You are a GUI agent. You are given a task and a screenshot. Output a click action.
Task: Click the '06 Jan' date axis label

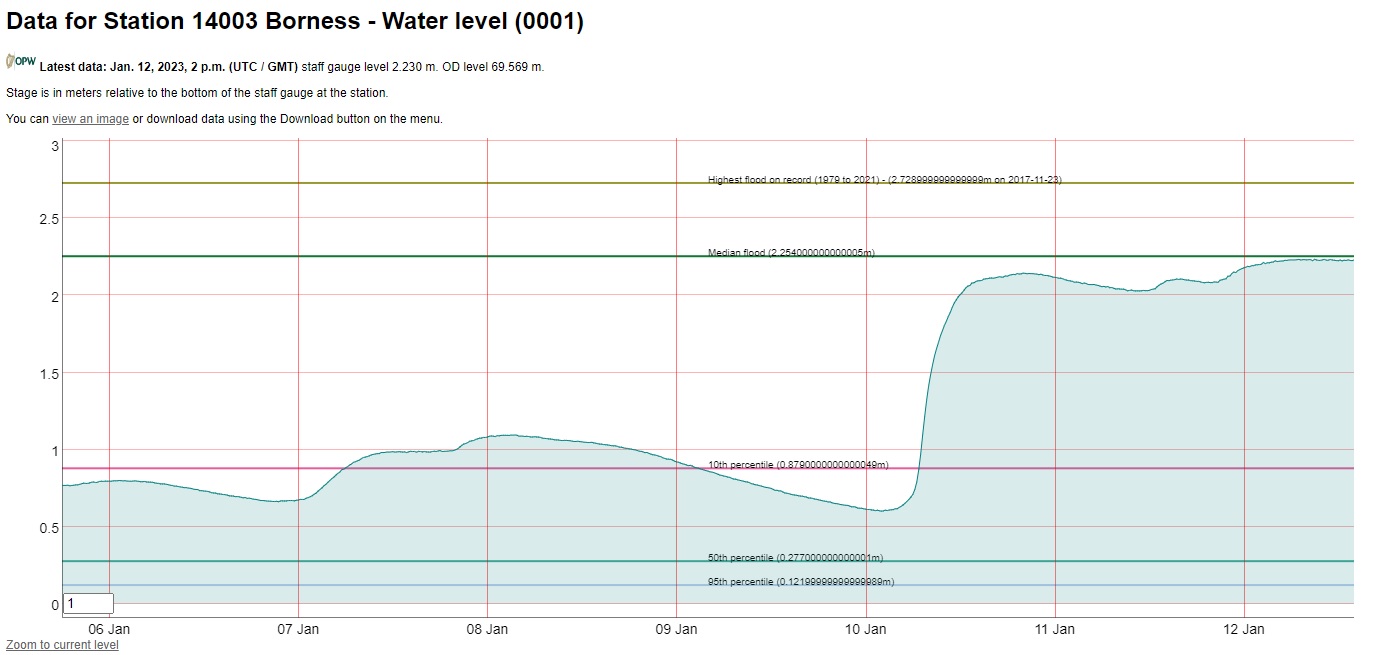pos(109,629)
